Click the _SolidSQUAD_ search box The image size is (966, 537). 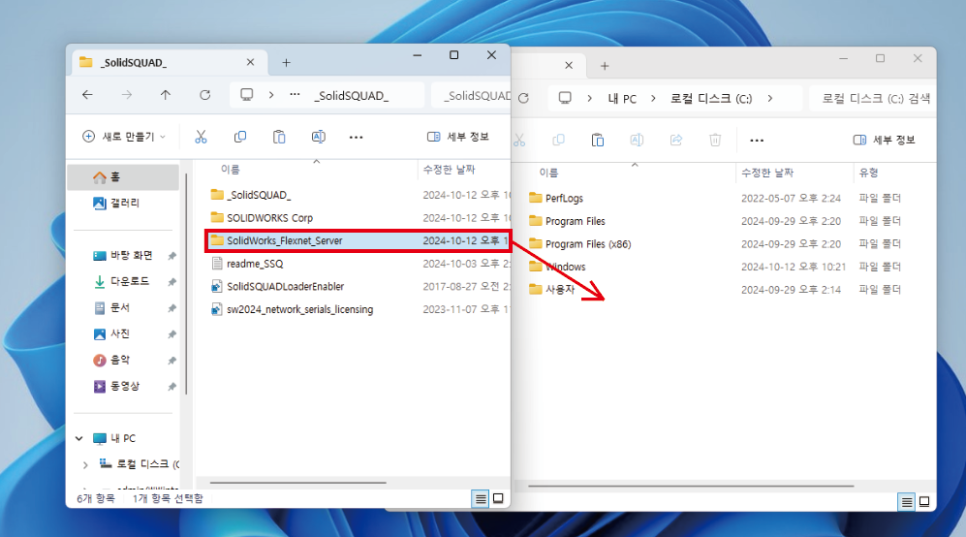coord(471,95)
